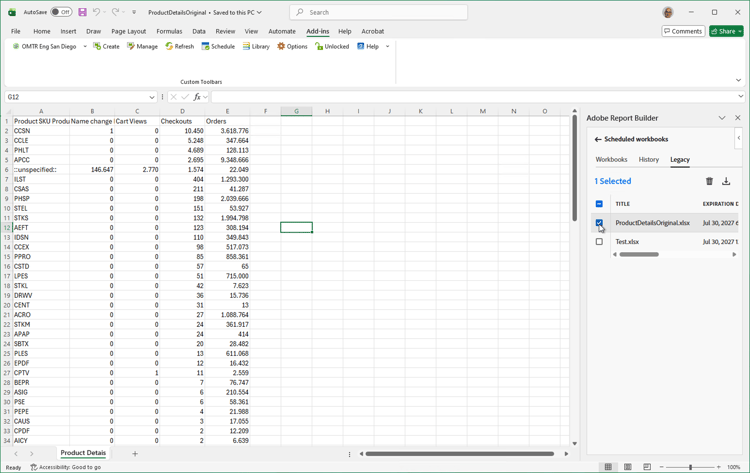Screen dimensions: 750x473
Task: Open the Options gear tool
Action: [292, 46]
